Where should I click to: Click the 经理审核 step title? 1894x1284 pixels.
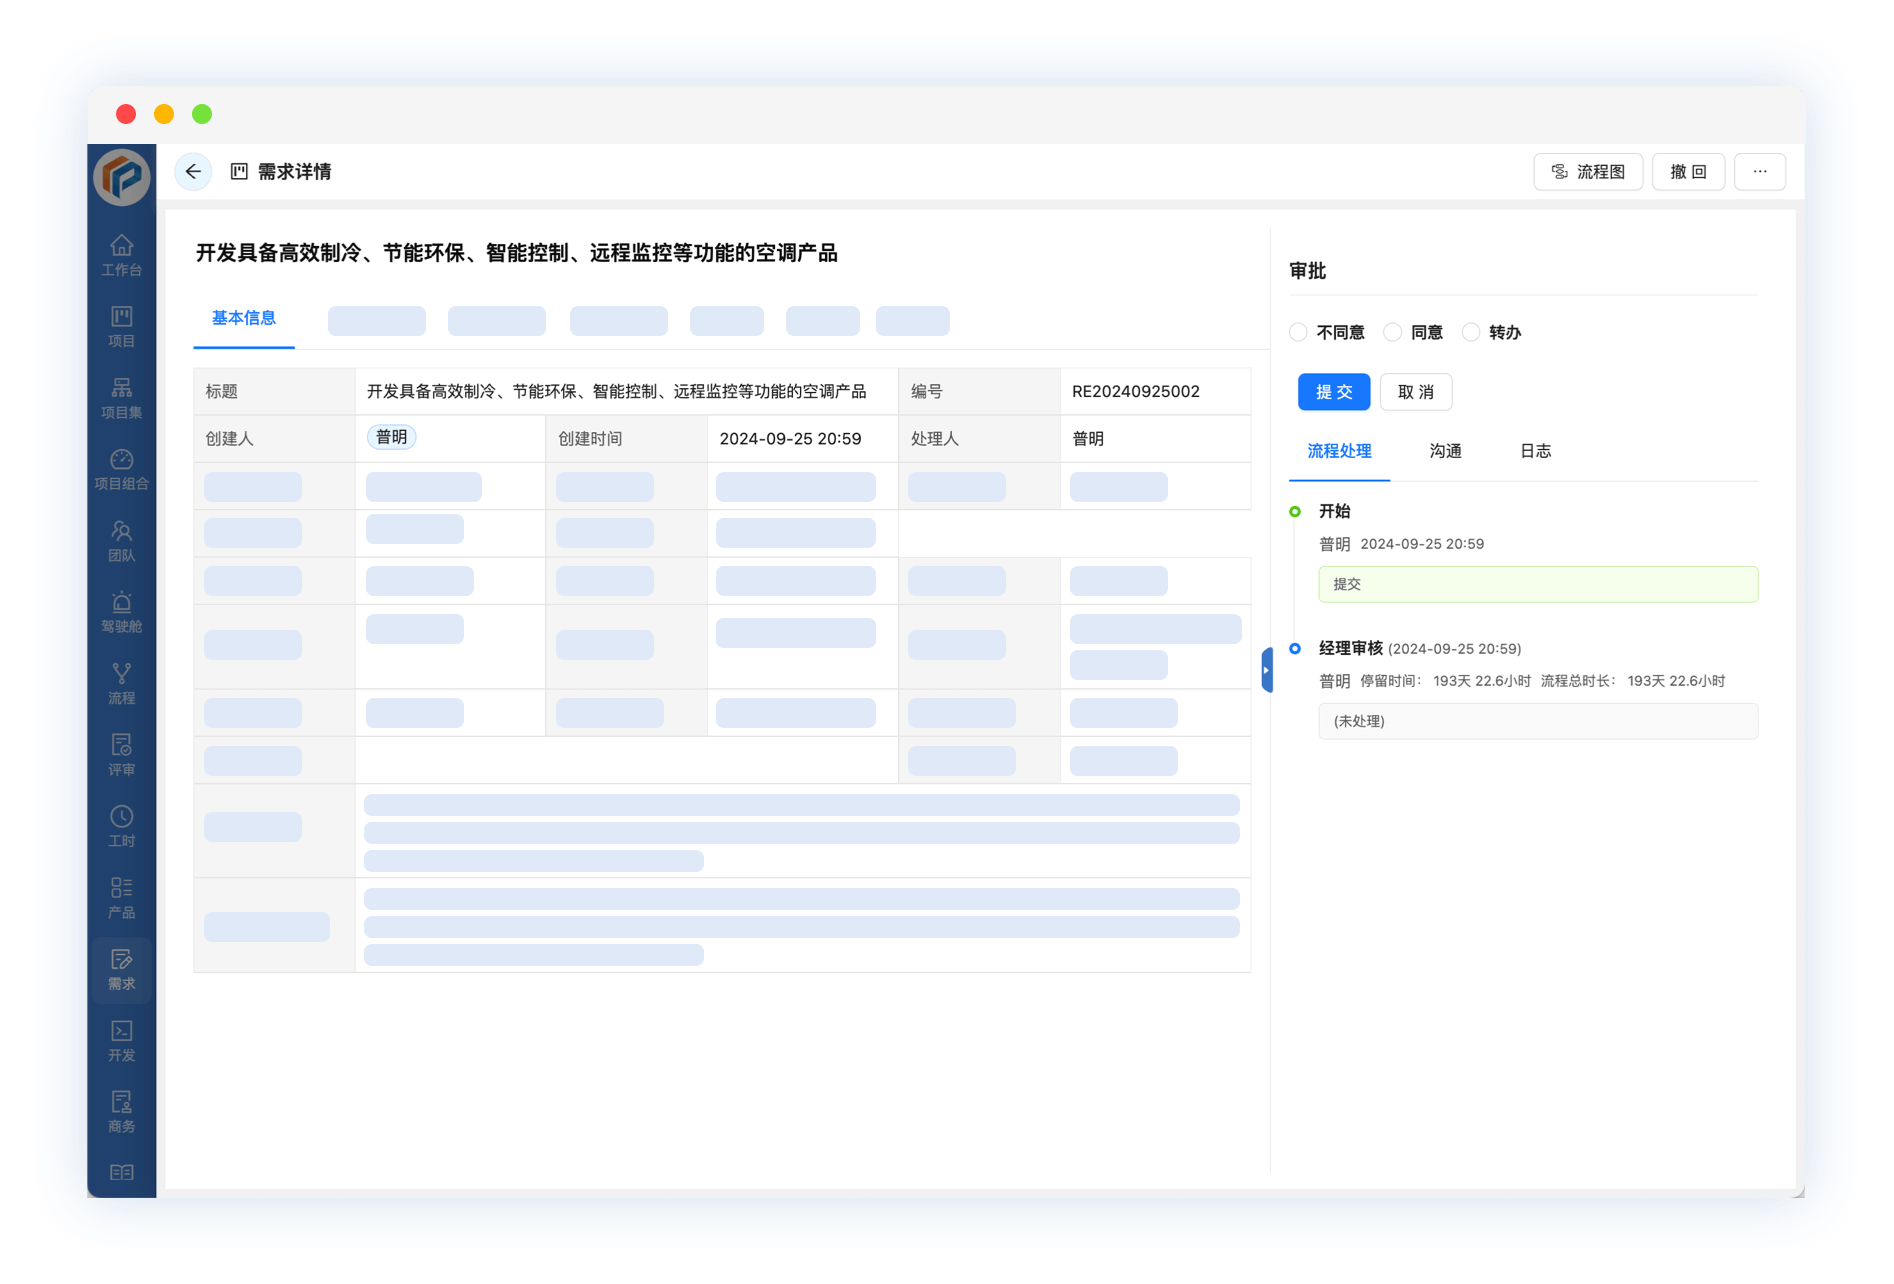click(1350, 649)
